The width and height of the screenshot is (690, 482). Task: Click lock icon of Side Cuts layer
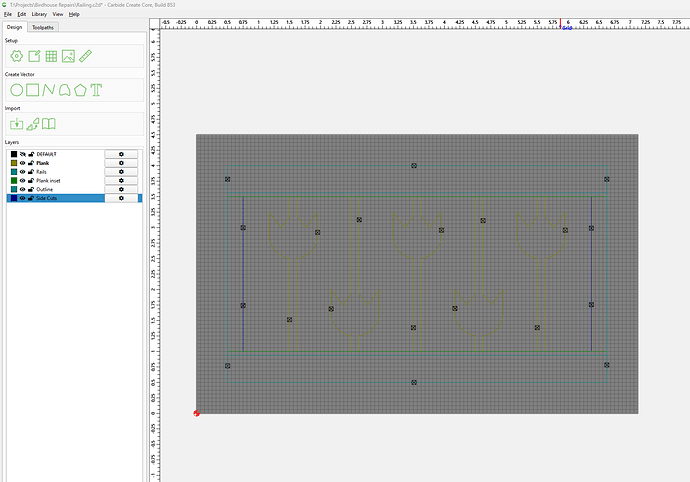[x=31, y=198]
